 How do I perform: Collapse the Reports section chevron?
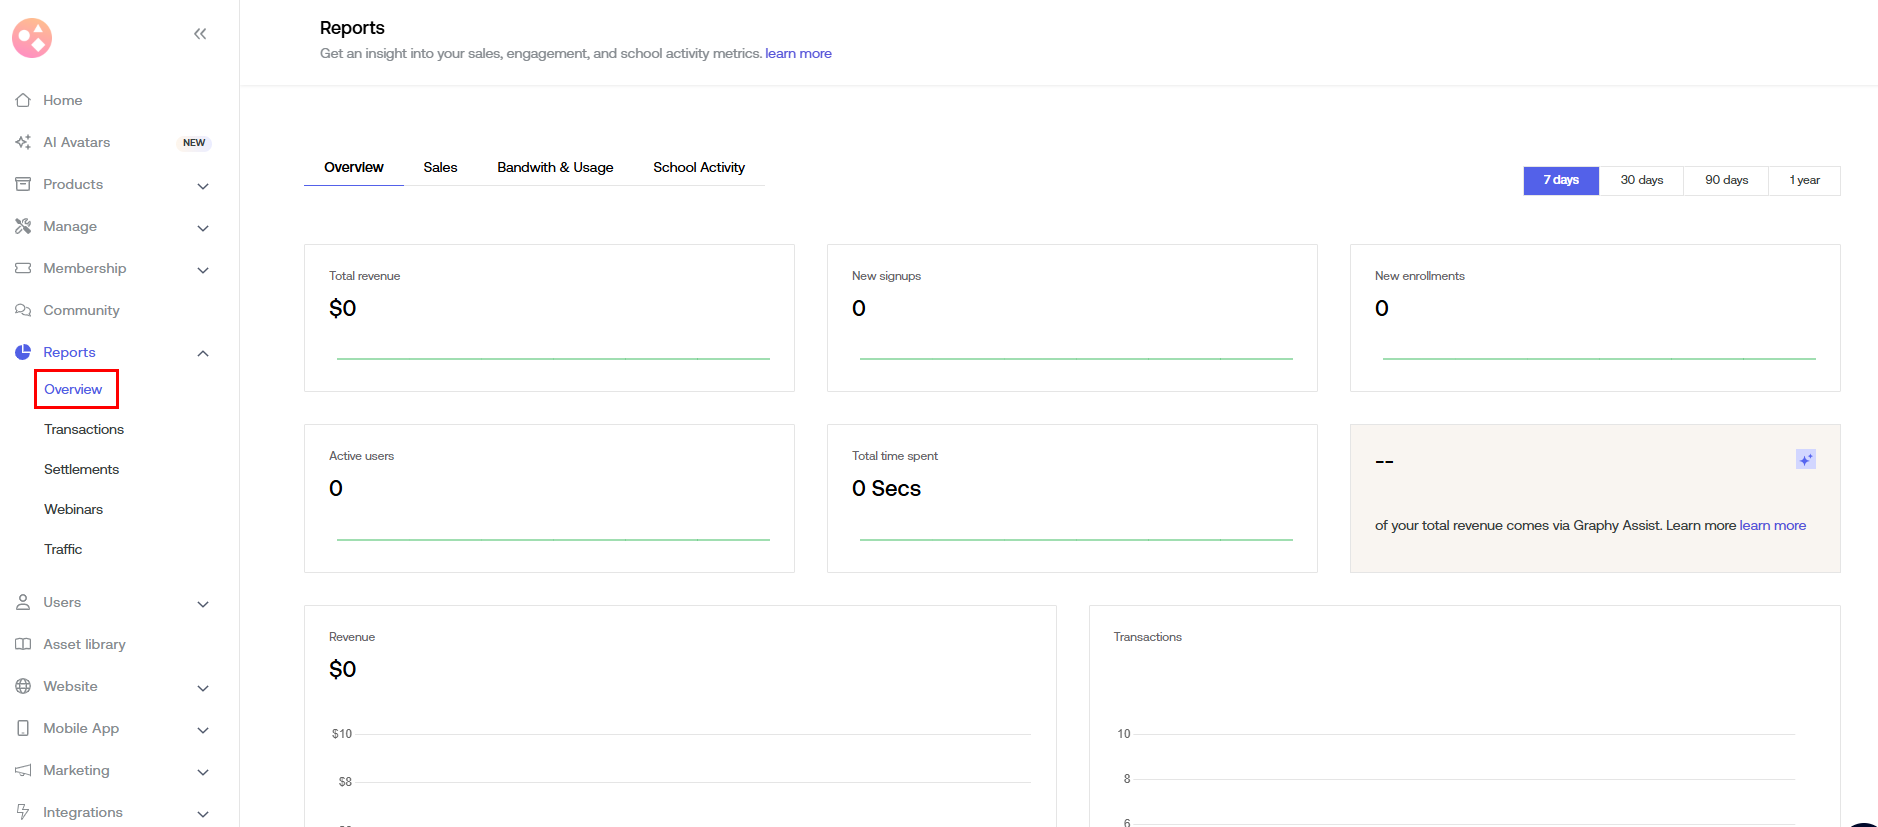(x=203, y=353)
